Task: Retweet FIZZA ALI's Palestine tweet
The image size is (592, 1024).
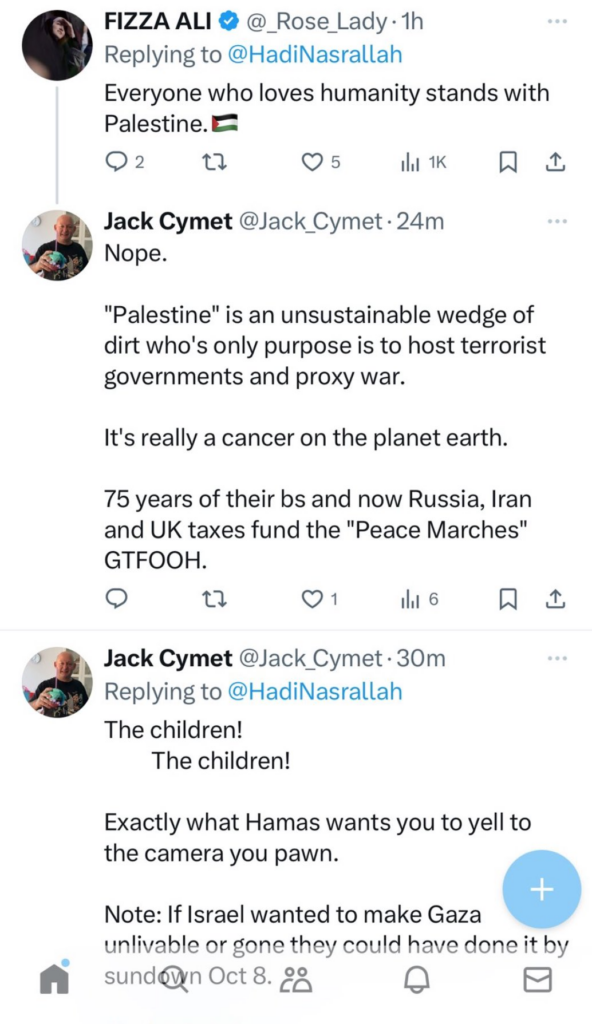Action: click(x=216, y=161)
